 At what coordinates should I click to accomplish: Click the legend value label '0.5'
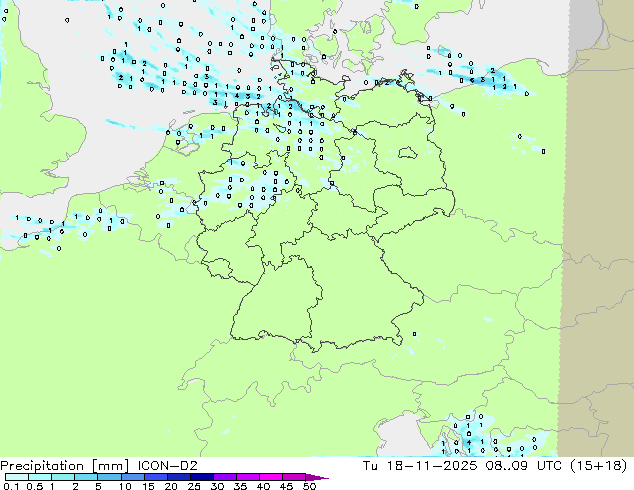35,486
